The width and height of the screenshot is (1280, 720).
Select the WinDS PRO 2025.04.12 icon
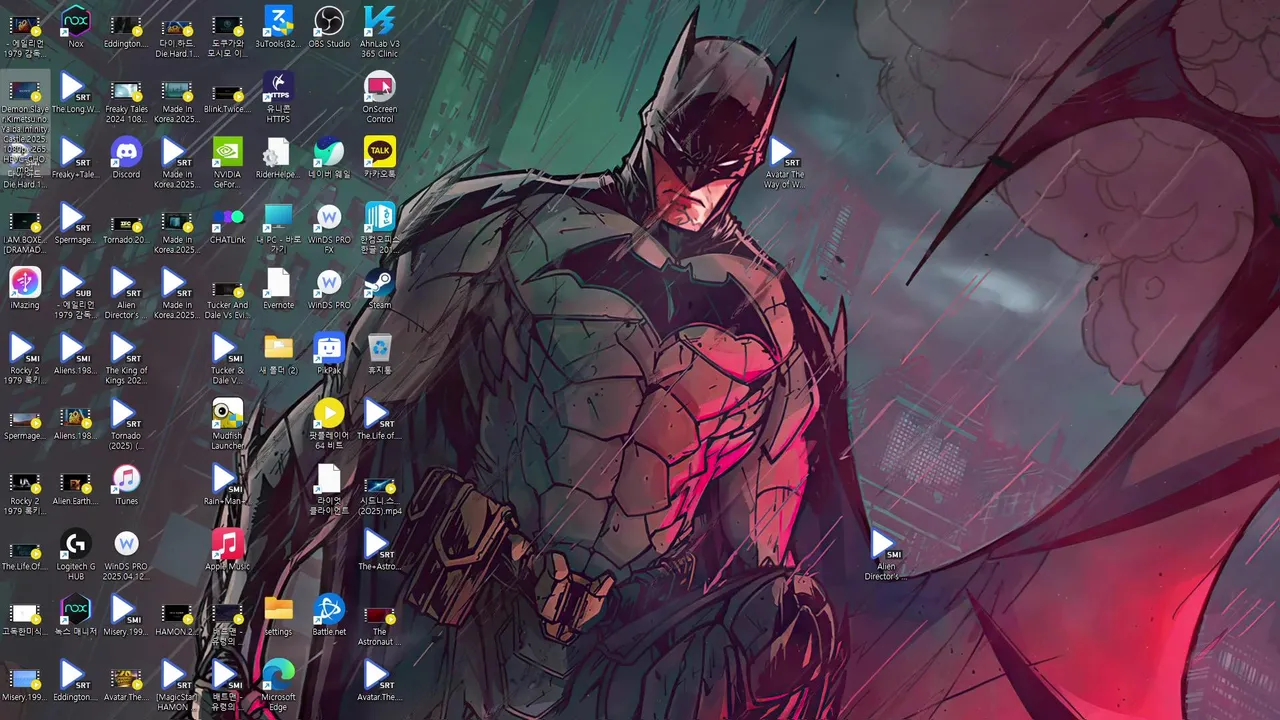[126, 554]
